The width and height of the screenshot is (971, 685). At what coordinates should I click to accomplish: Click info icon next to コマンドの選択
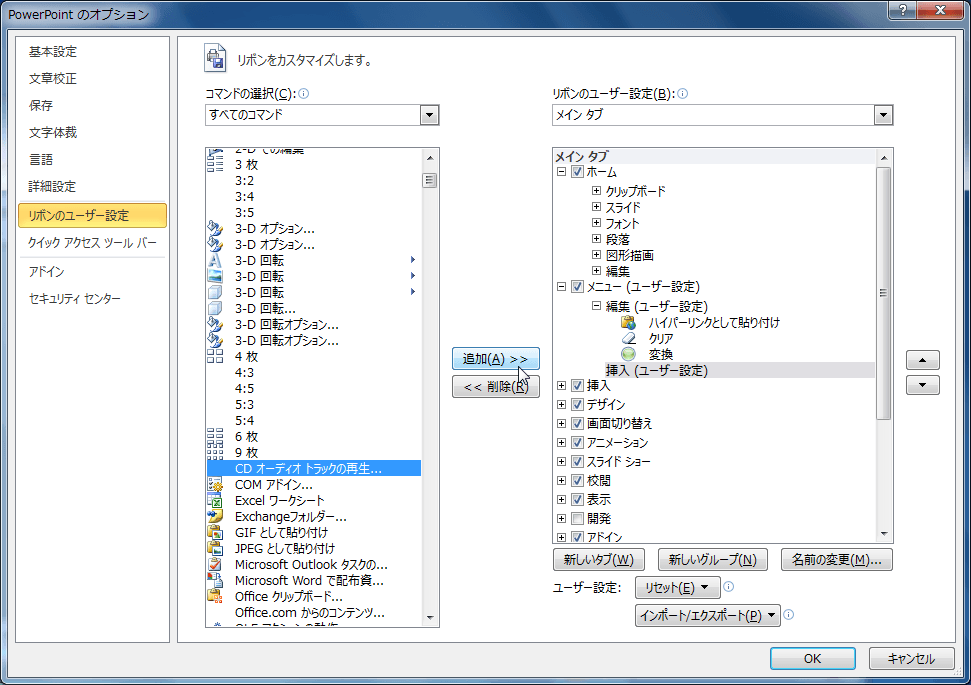coord(303,94)
